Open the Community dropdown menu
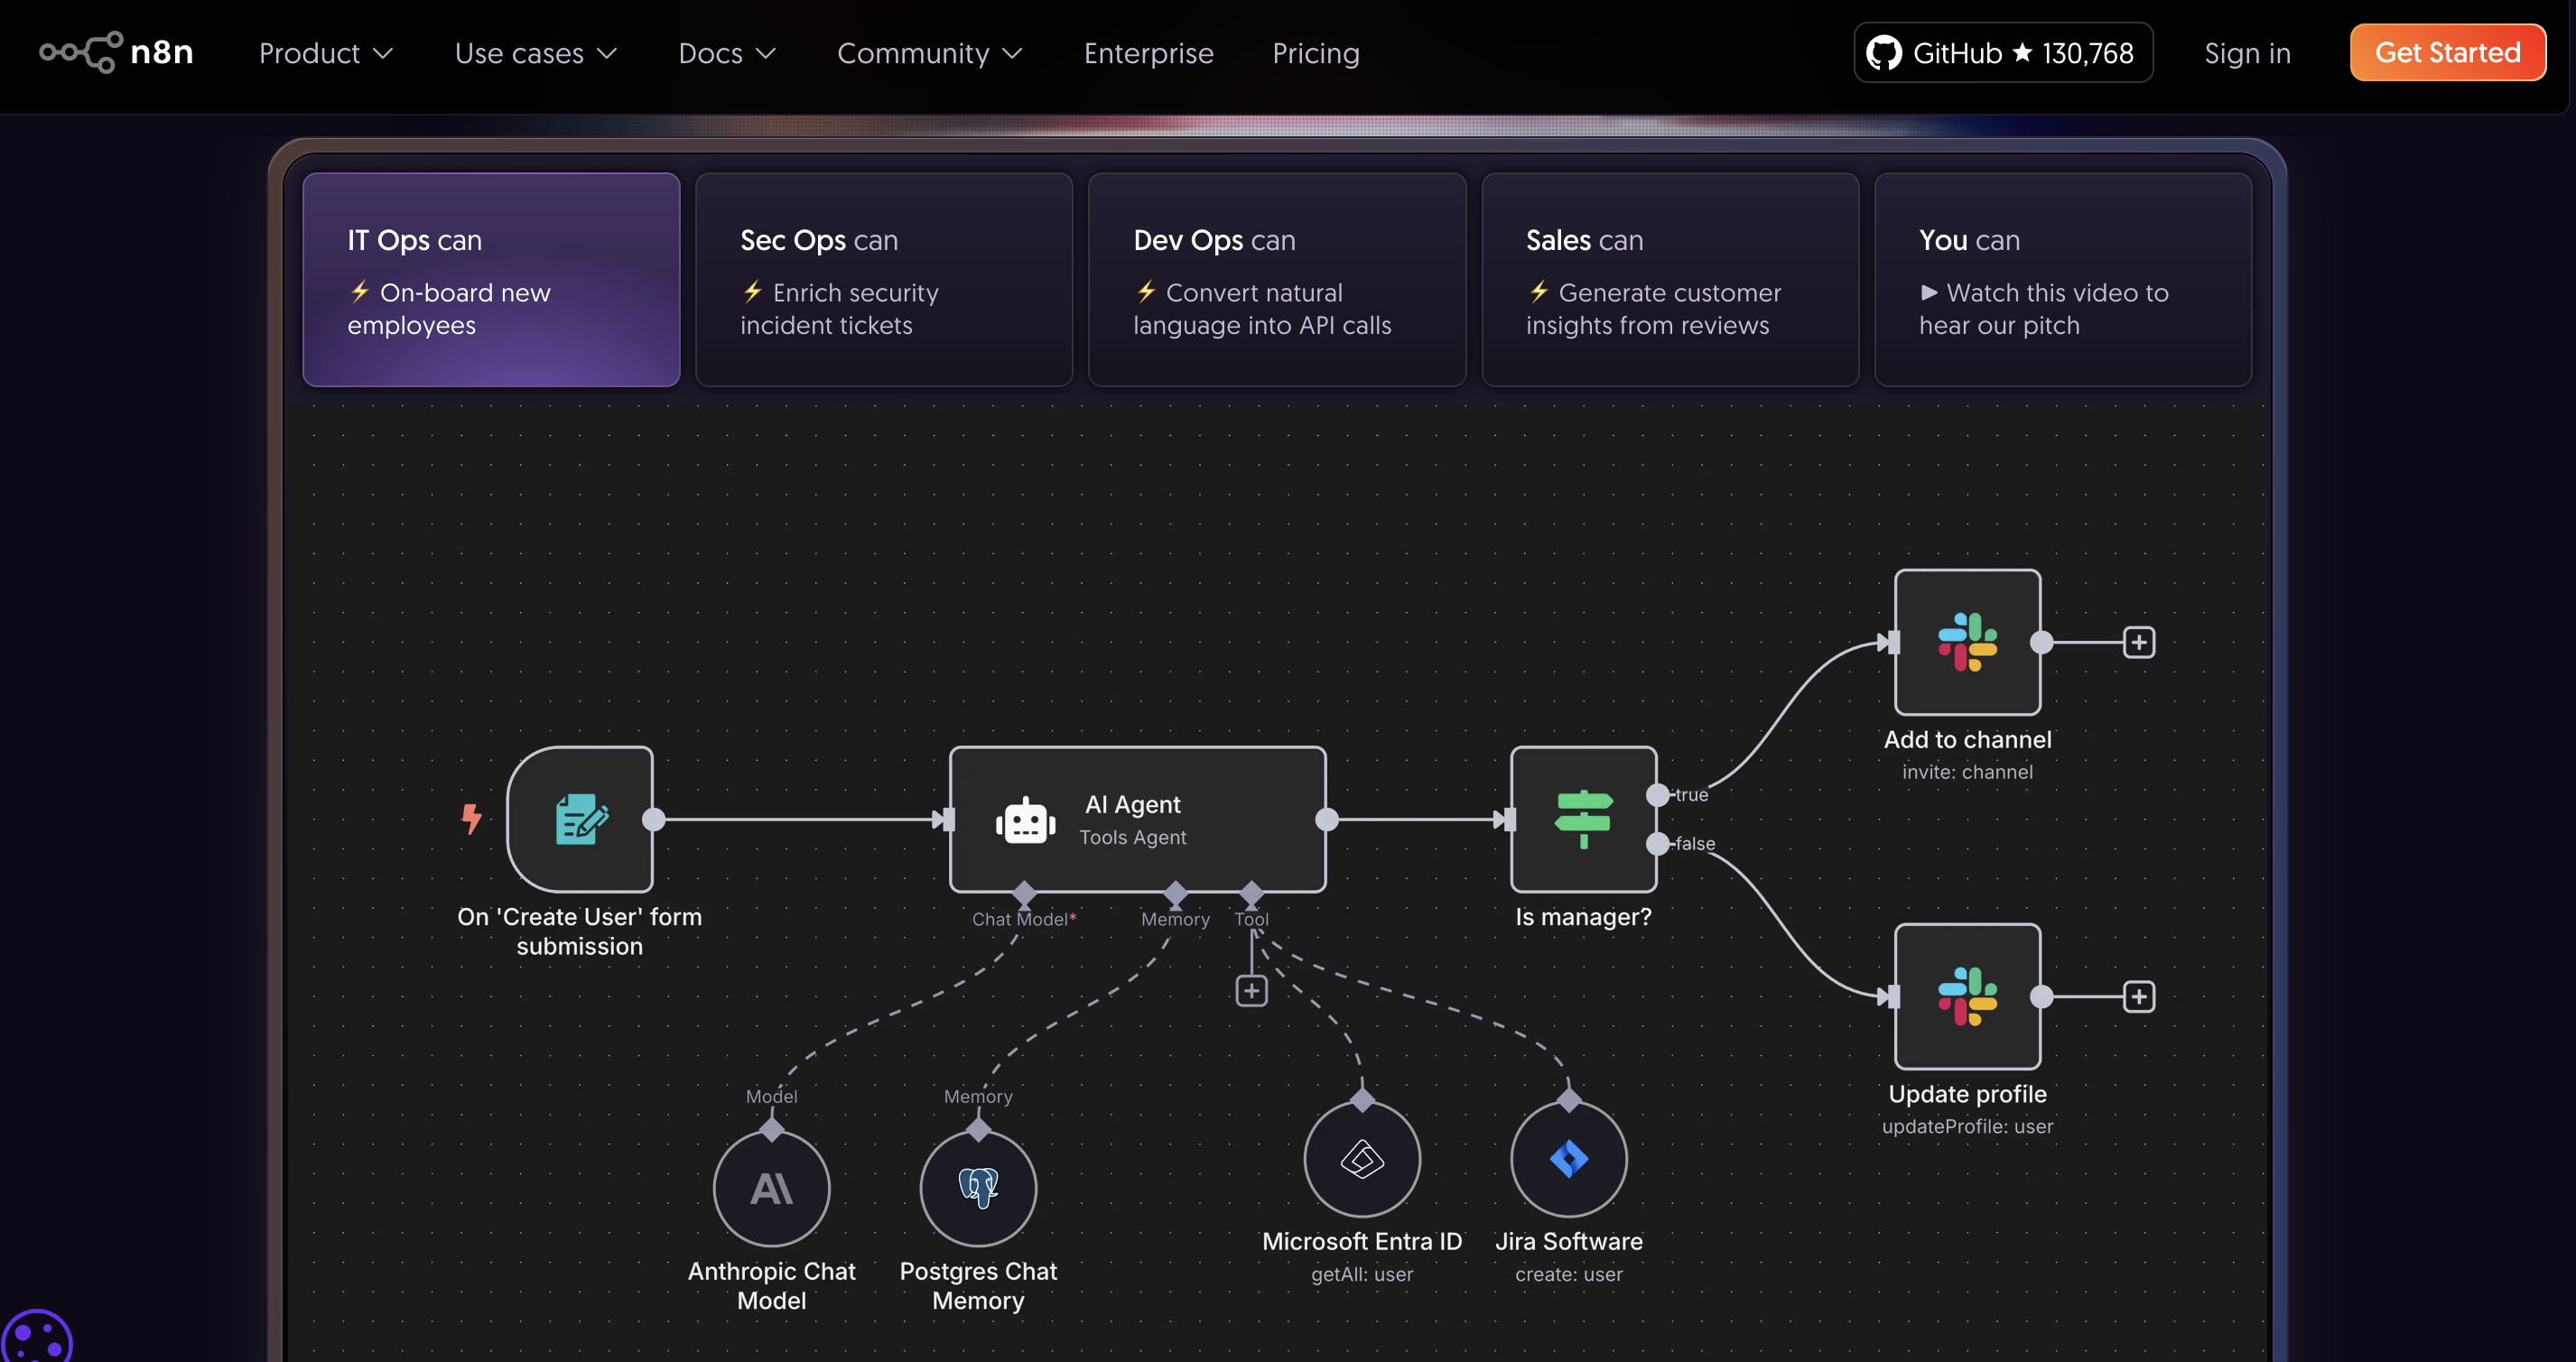The height and width of the screenshot is (1362, 2576). tap(929, 53)
